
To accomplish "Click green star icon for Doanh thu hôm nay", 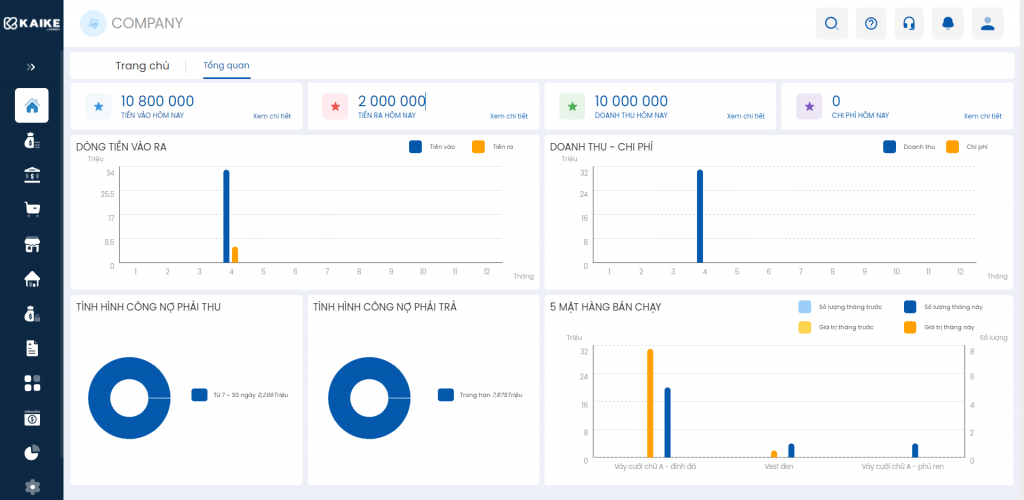I will [x=572, y=106].
